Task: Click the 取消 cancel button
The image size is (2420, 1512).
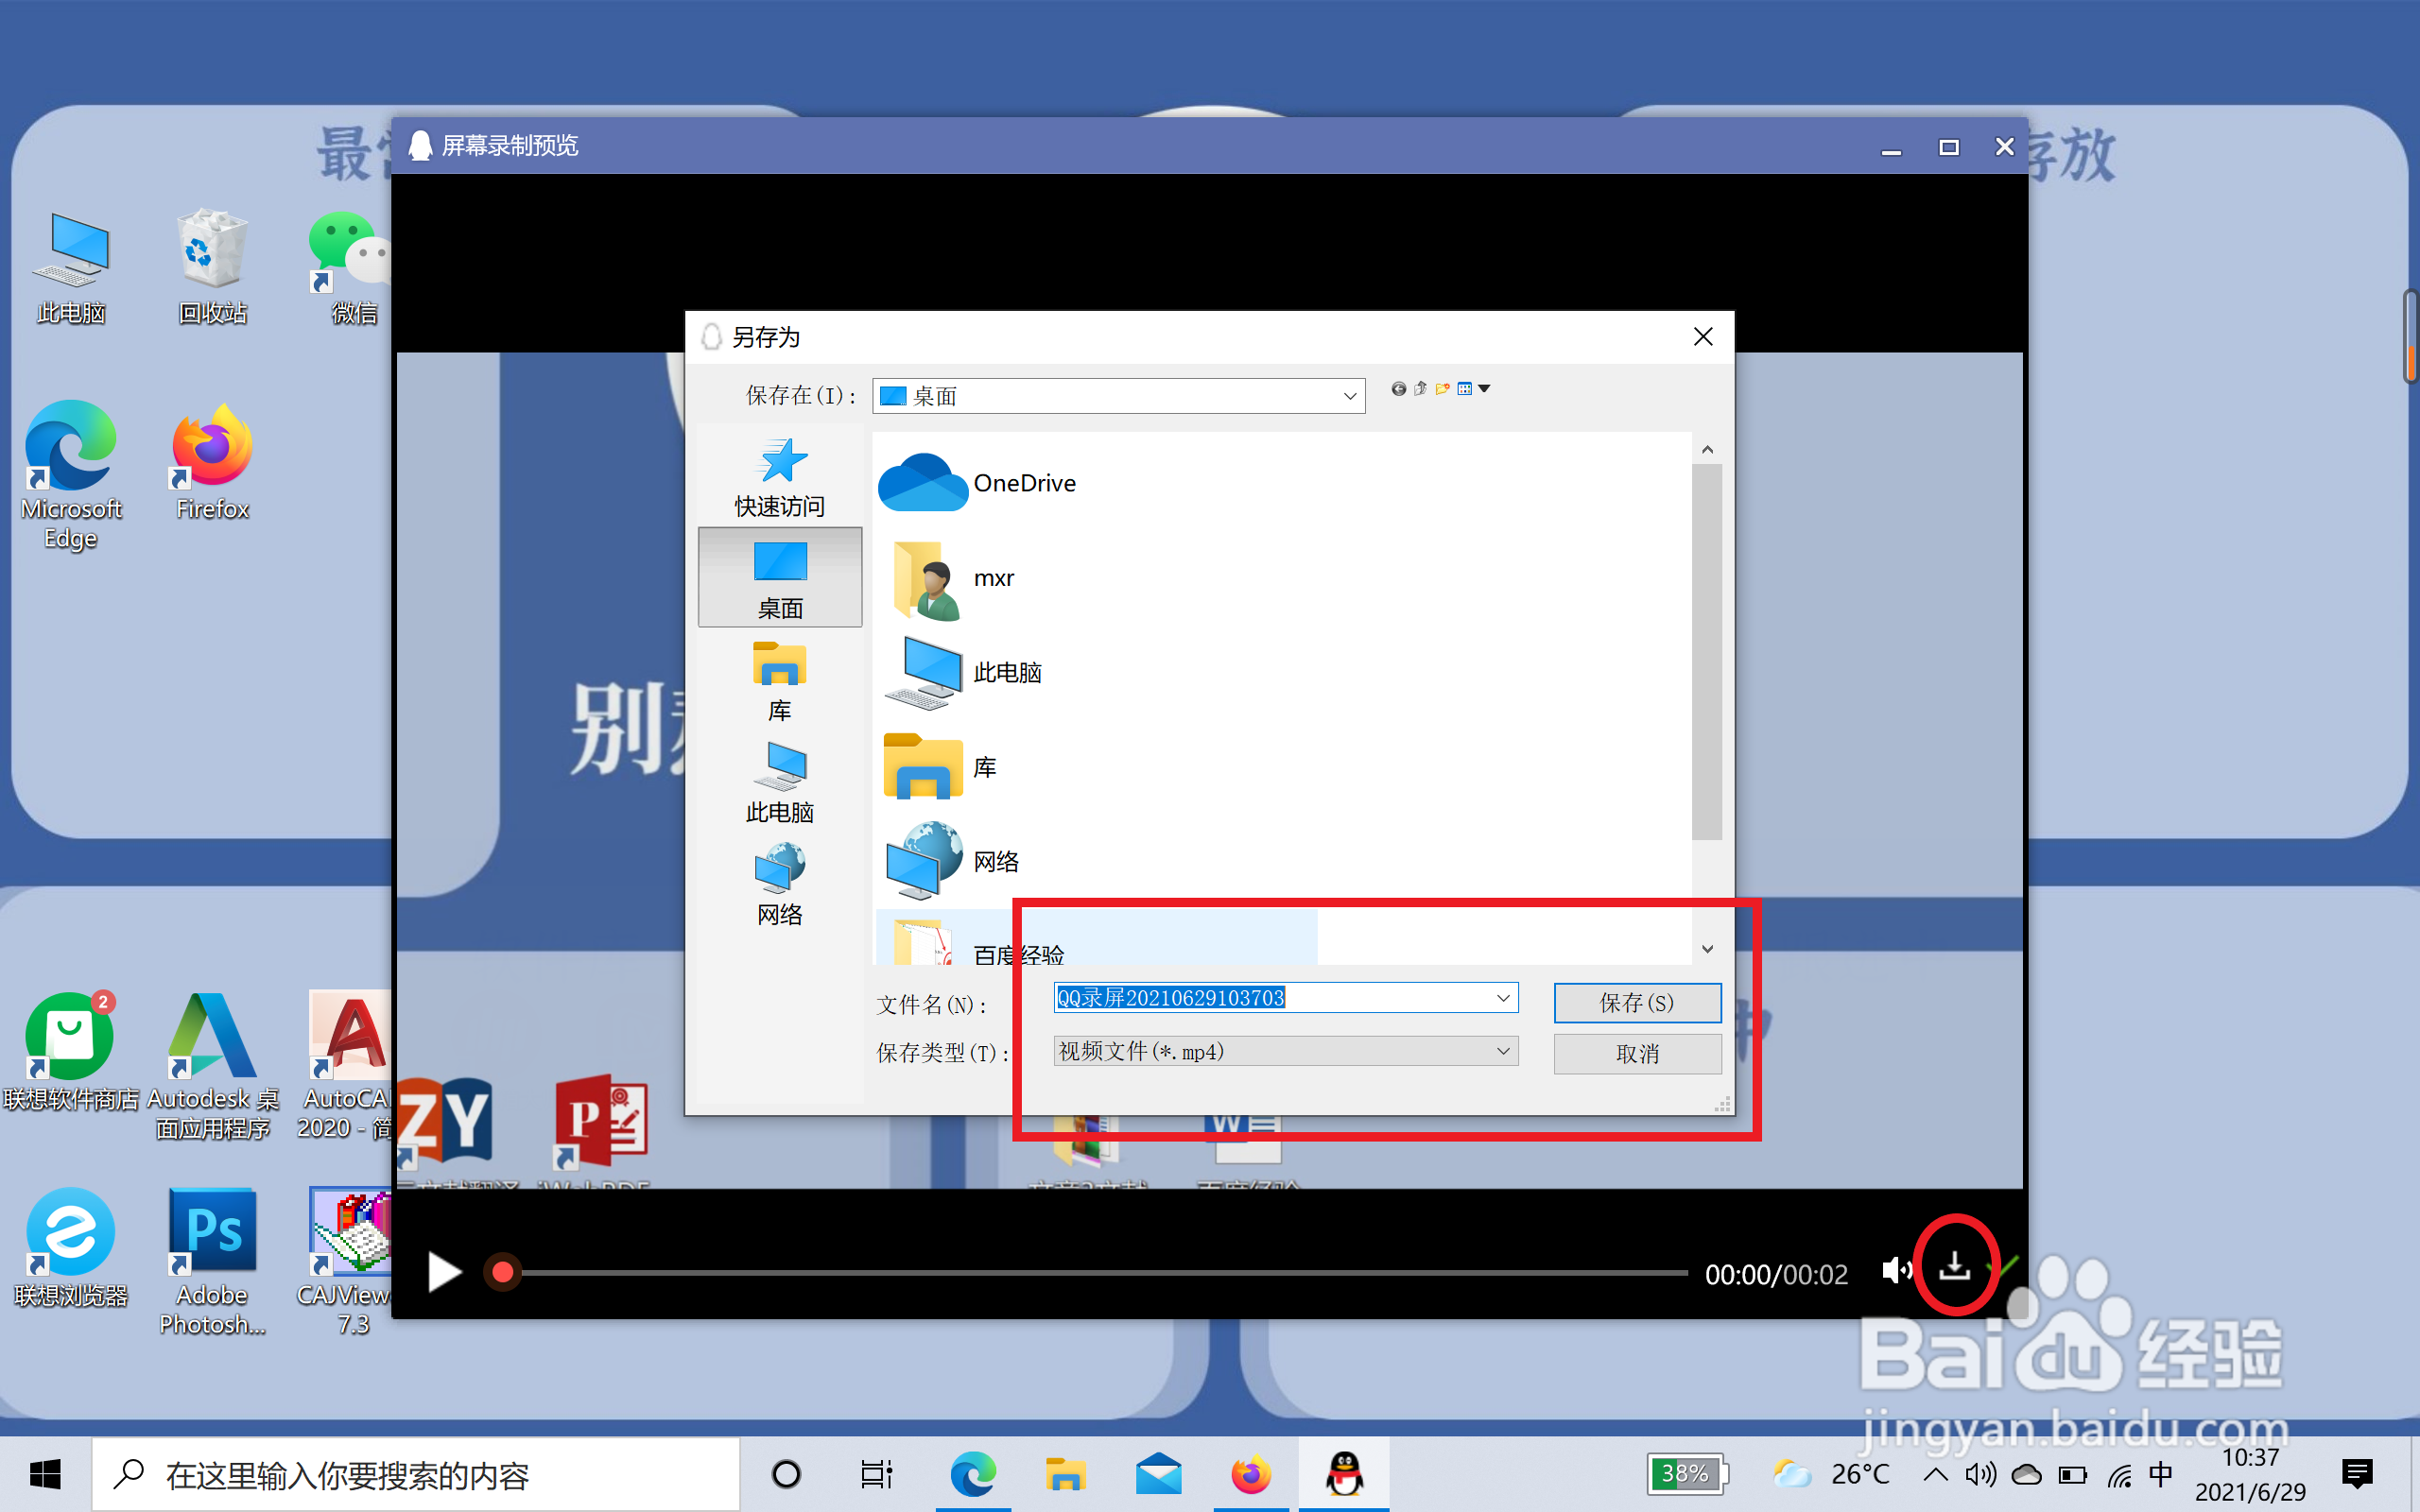Action: coord(1637,1053)
